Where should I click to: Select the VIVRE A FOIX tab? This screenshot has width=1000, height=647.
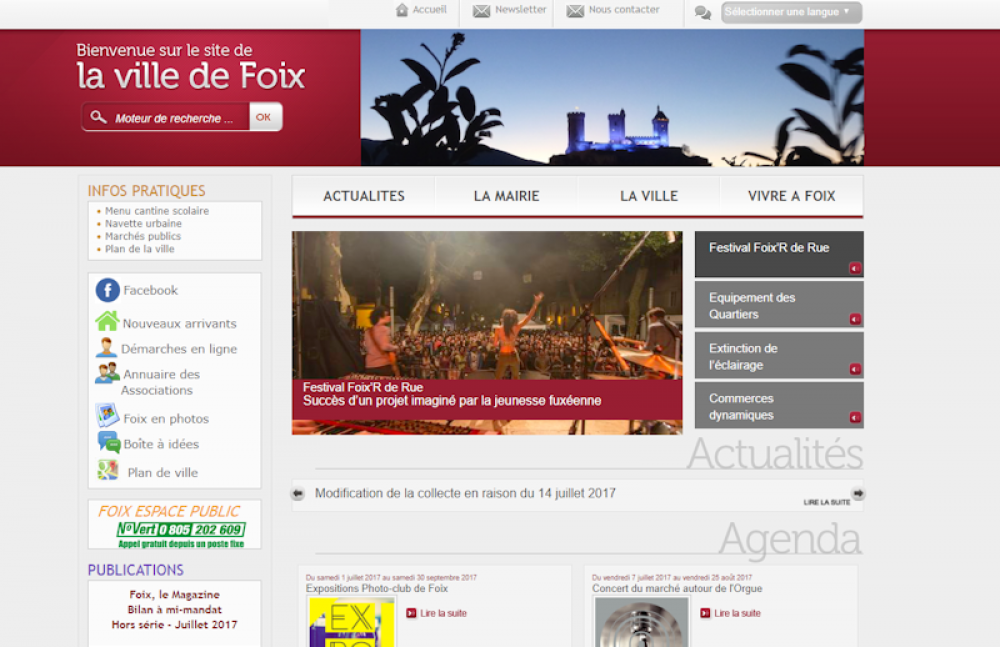click(x=791, y=196)
